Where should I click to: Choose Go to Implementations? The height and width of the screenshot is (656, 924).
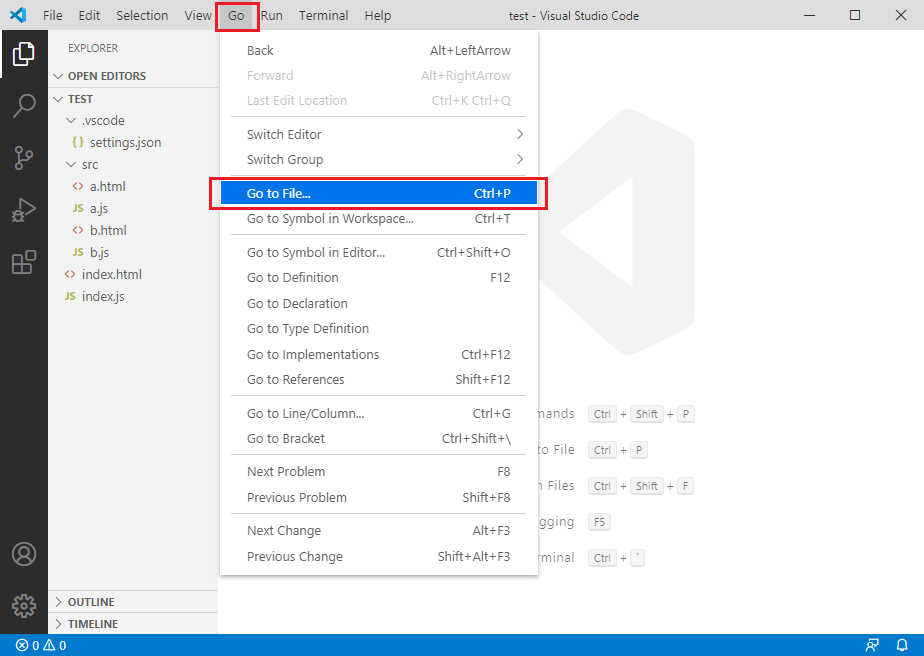point(378,354)
